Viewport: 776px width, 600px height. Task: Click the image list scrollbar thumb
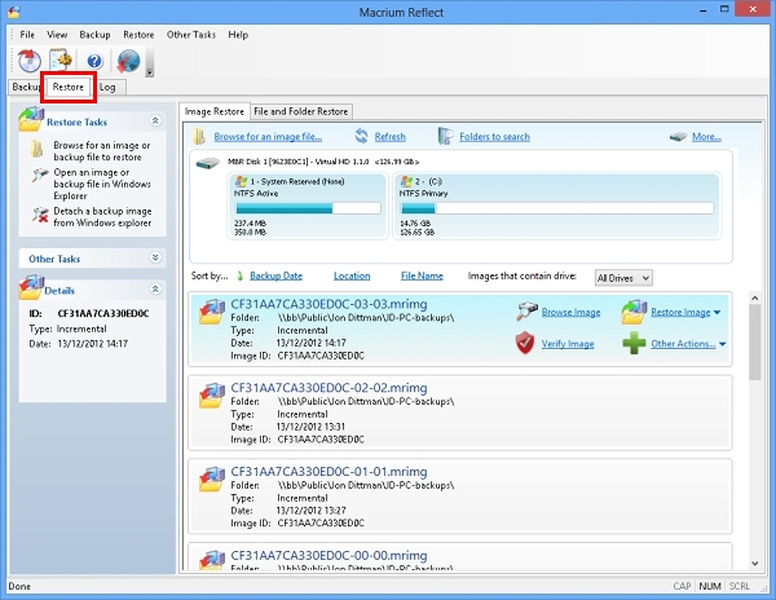pyautogui.click(x=755, y=343)
